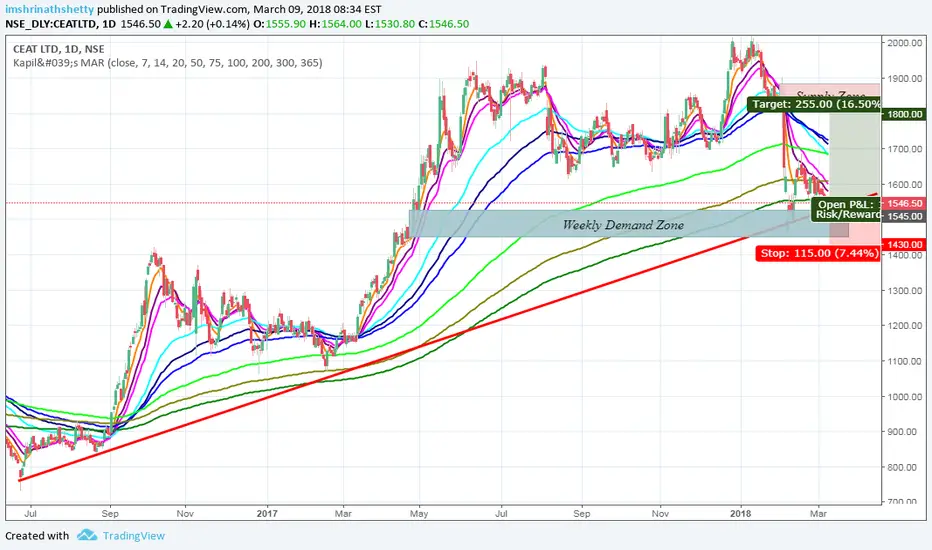Click the open value O:1555.90
This screenshot has height=550, width=932.
(x=279, y=24)
